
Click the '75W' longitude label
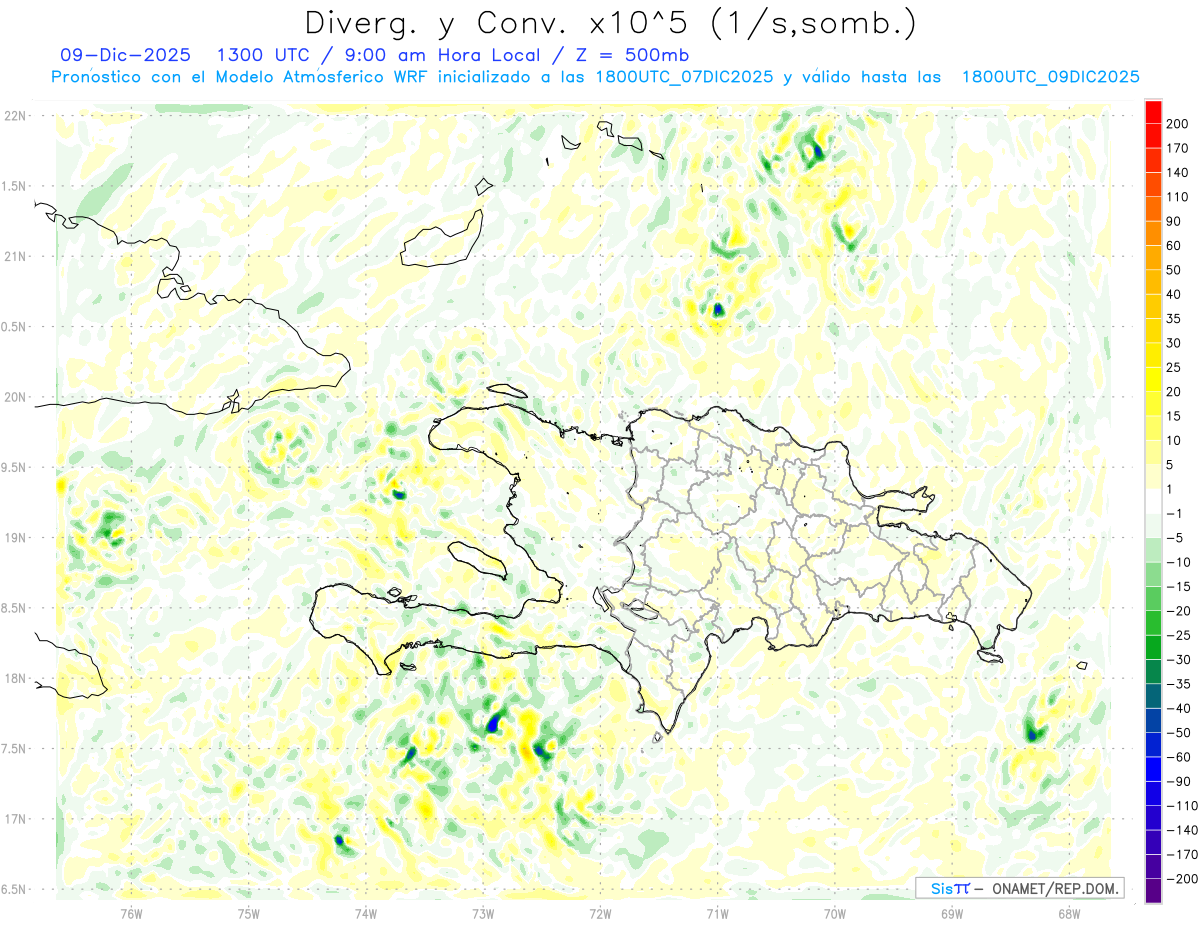coord(249,913)
